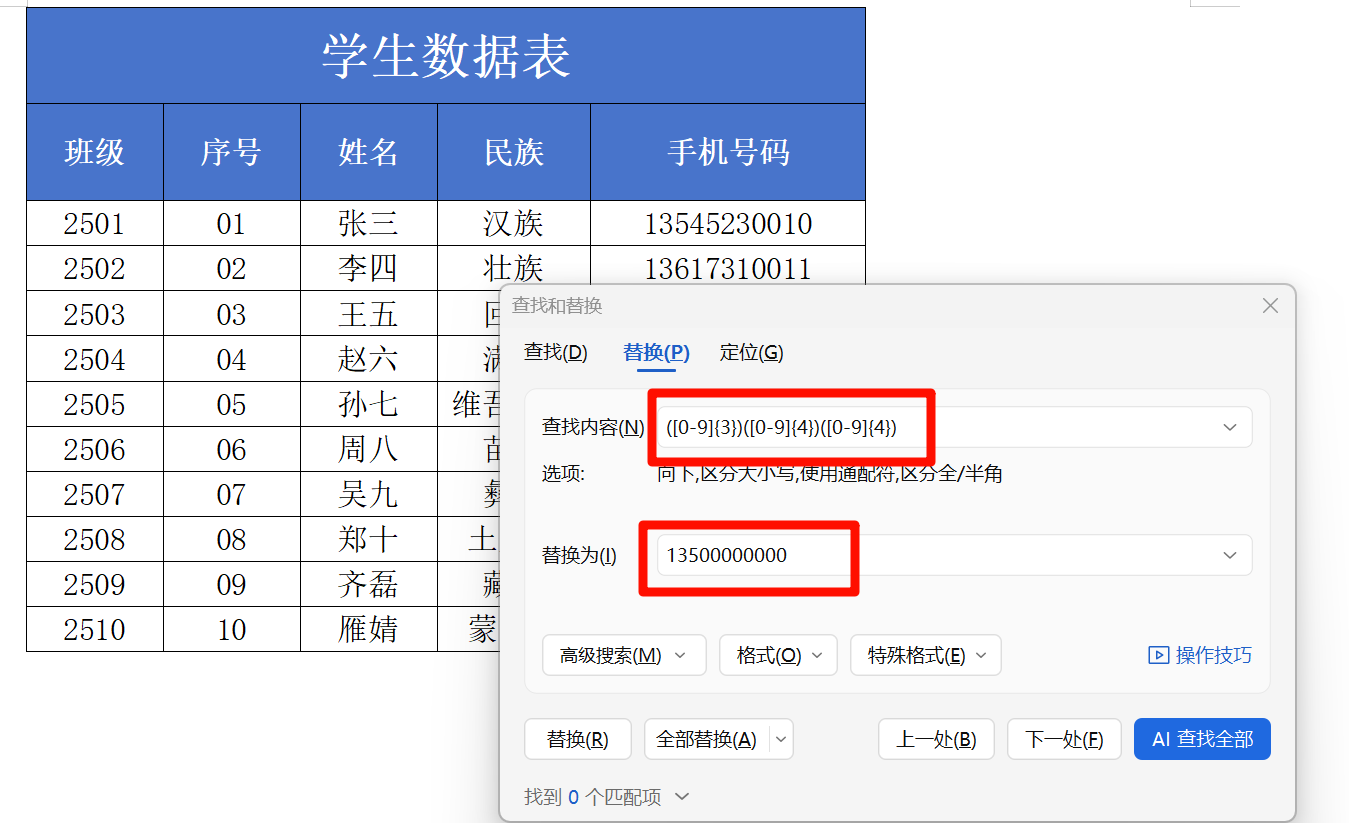Viewport: 1349px width, 823px height.
Task: Click the 下一处(F) button
Action: click(1064, 739)
